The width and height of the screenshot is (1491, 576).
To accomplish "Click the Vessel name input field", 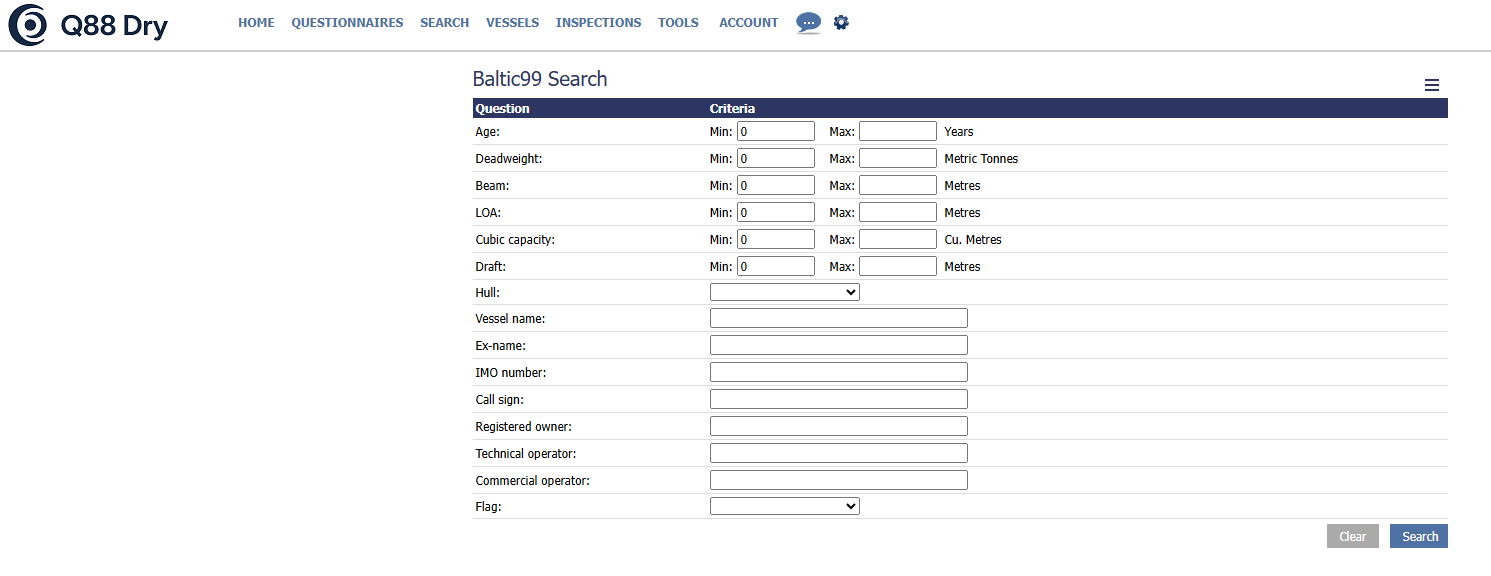I will click(838, 318).
